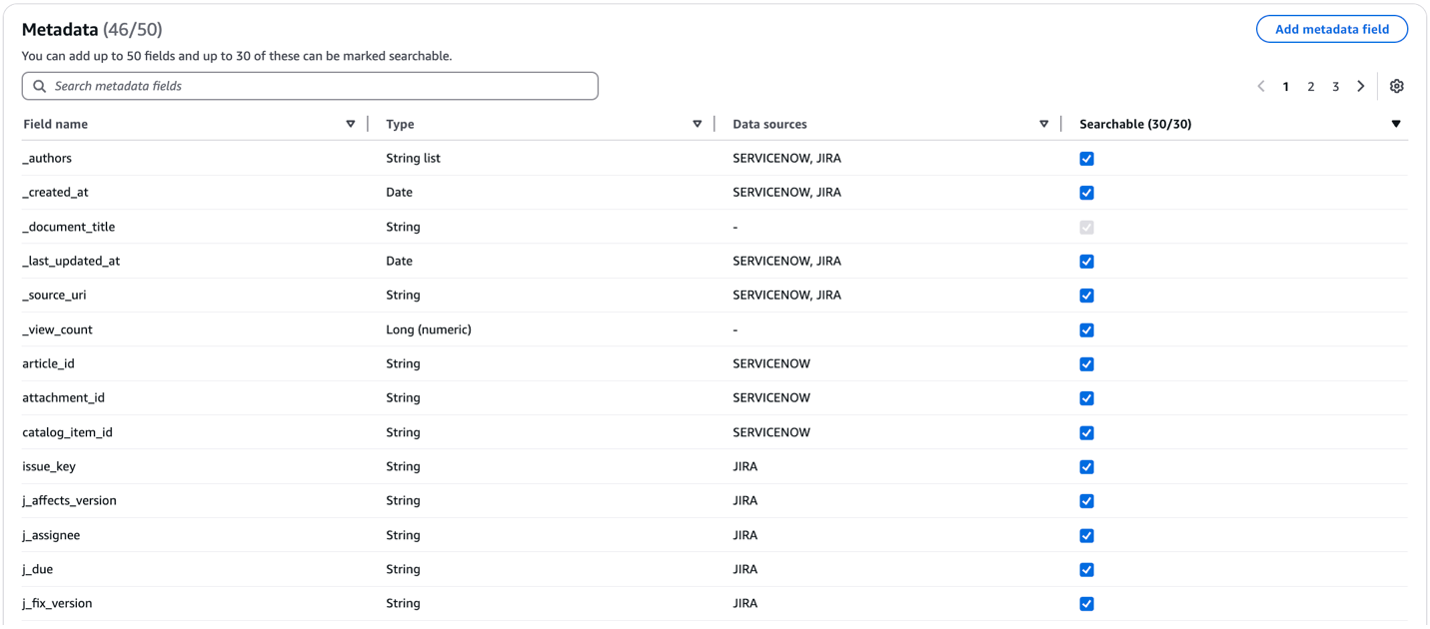The image size is (1430, 629).
Task: Disable searchable for _source_uri
Action: [x=1086, y=295]
